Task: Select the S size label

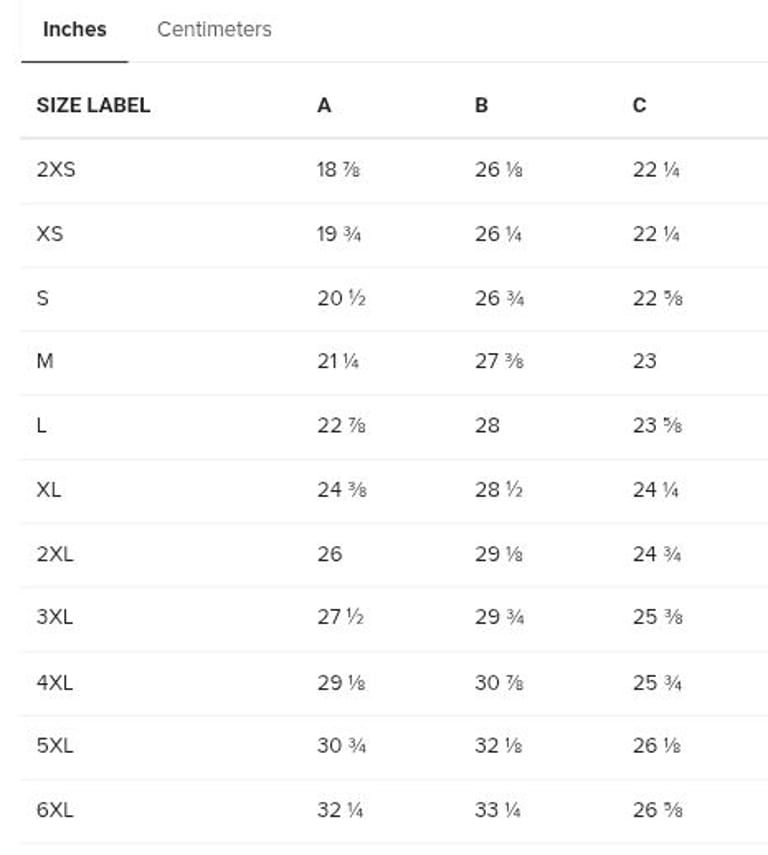Action: click(x=42, y=298)
